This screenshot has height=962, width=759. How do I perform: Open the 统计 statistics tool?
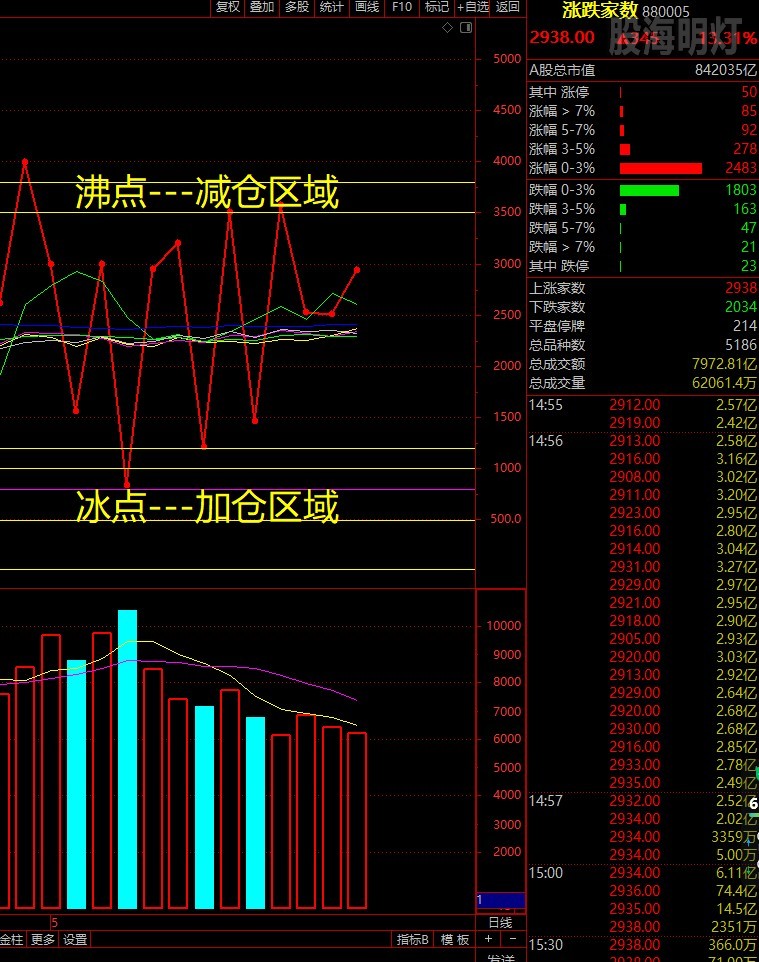pyautogui.click(x=331, y=7)
